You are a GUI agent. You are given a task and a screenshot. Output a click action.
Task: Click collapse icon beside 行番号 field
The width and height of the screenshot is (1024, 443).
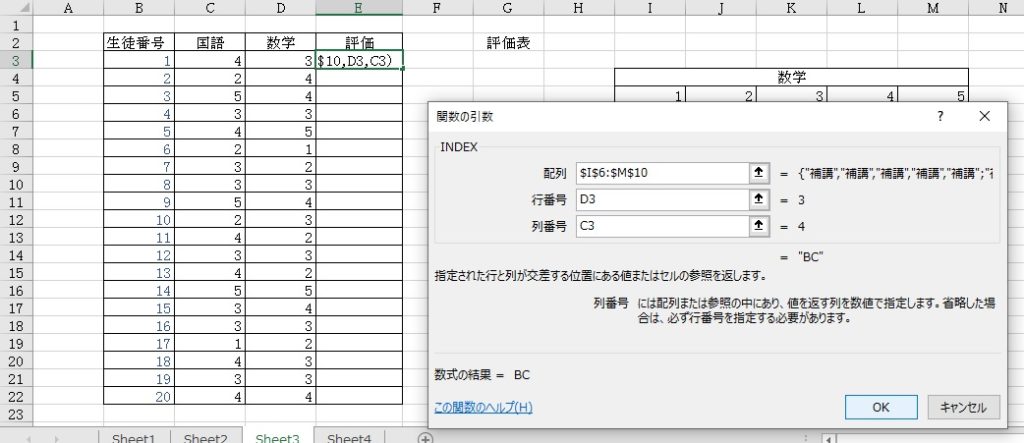pyautogui.click(x=758, y=200)
